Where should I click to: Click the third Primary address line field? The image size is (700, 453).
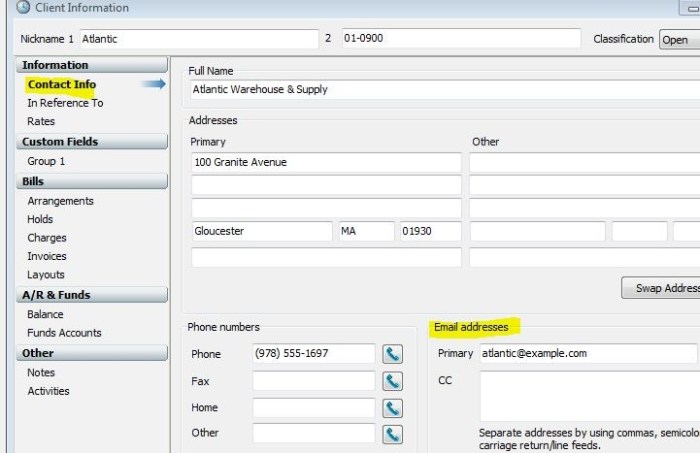(326, 208)
